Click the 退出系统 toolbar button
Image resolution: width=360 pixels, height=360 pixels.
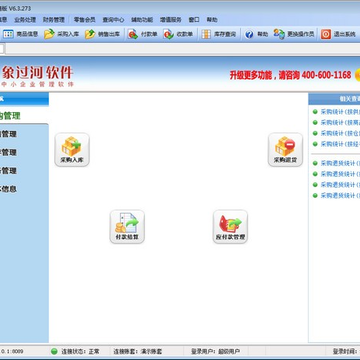(x=338, y=34)
